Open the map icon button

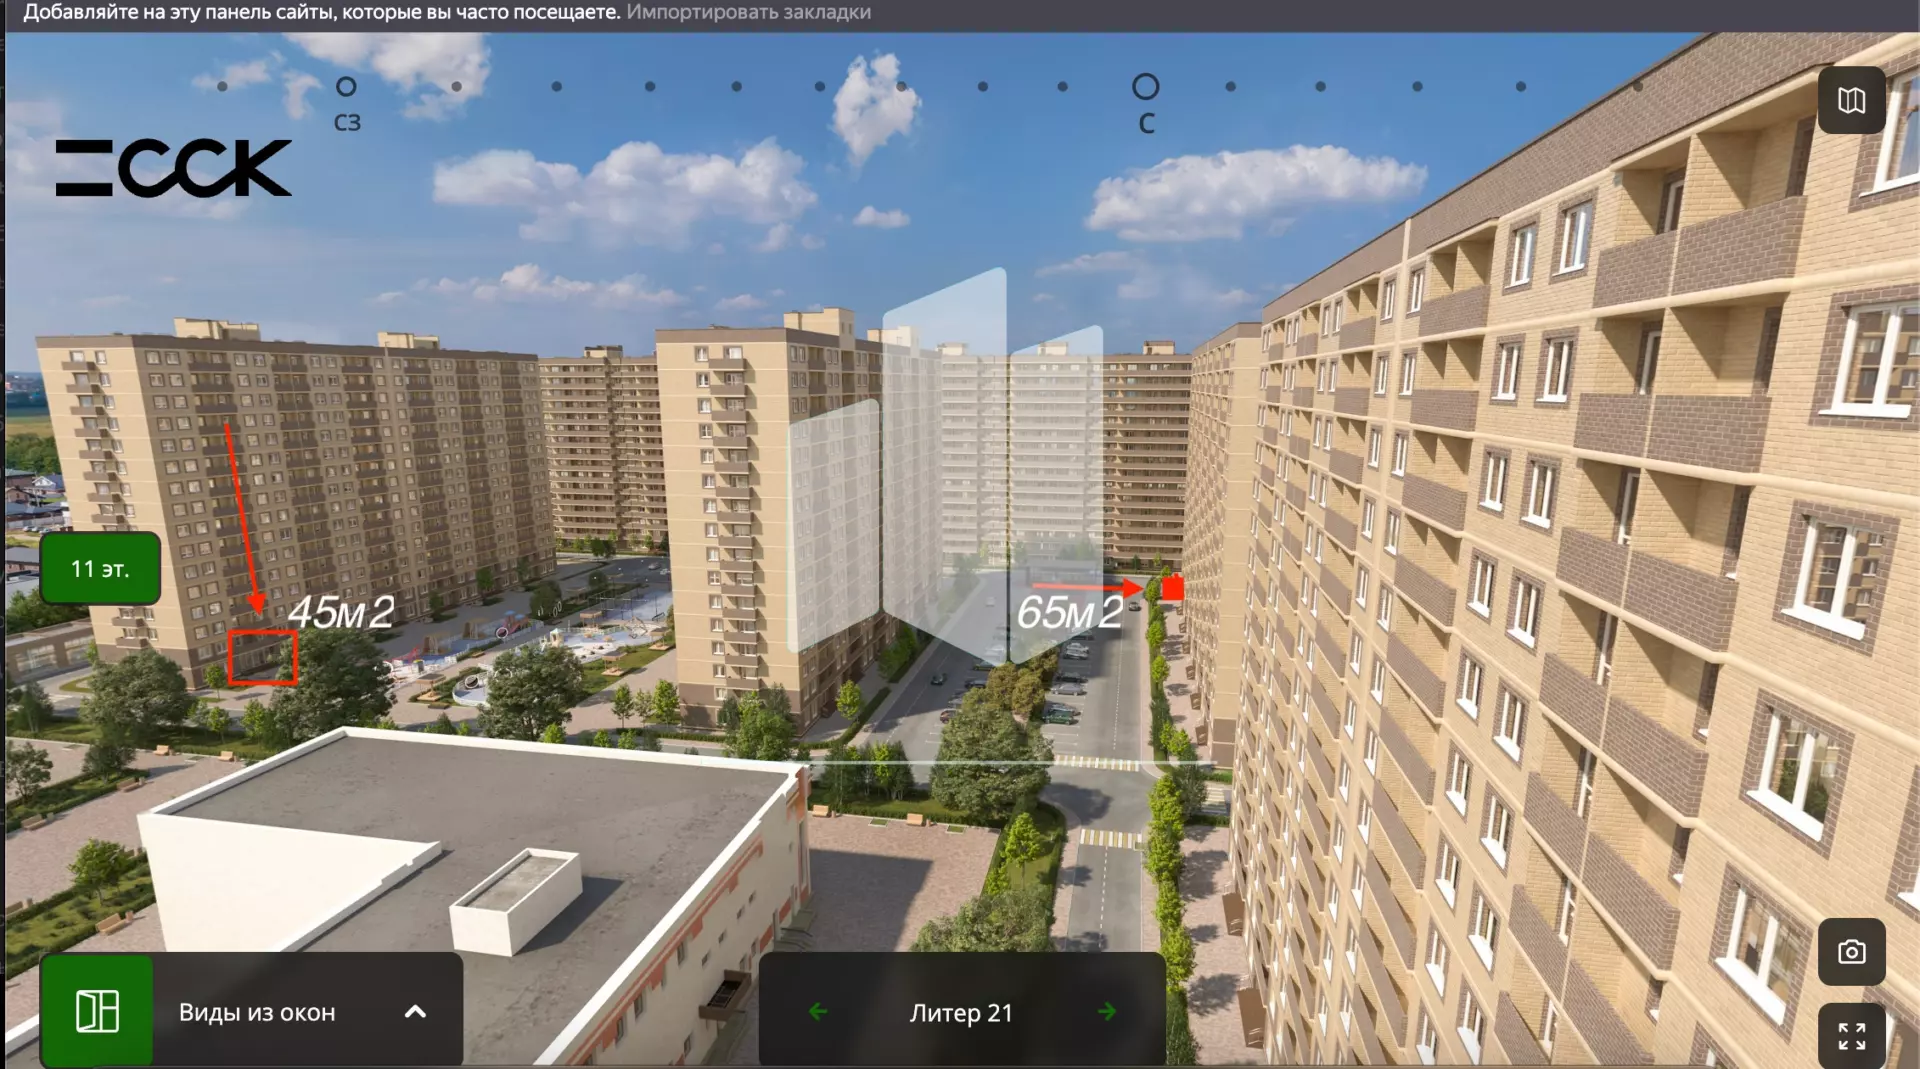pyautogui.click(x=1851, y=100)
